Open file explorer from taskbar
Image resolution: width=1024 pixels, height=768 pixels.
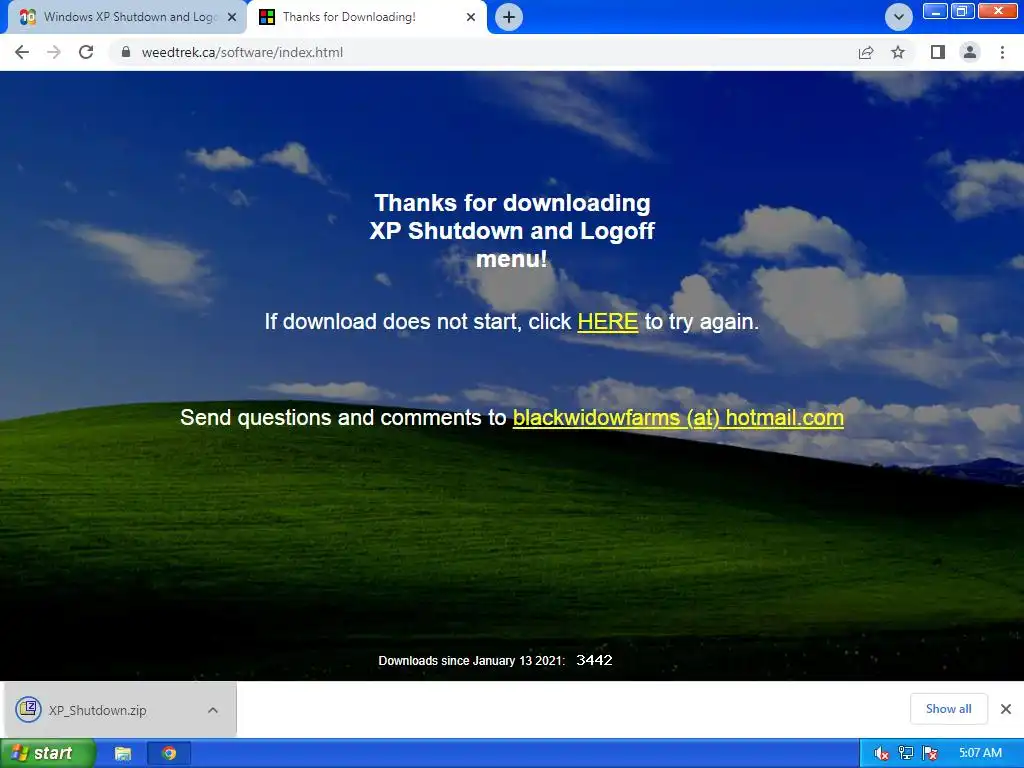(123, 753)
